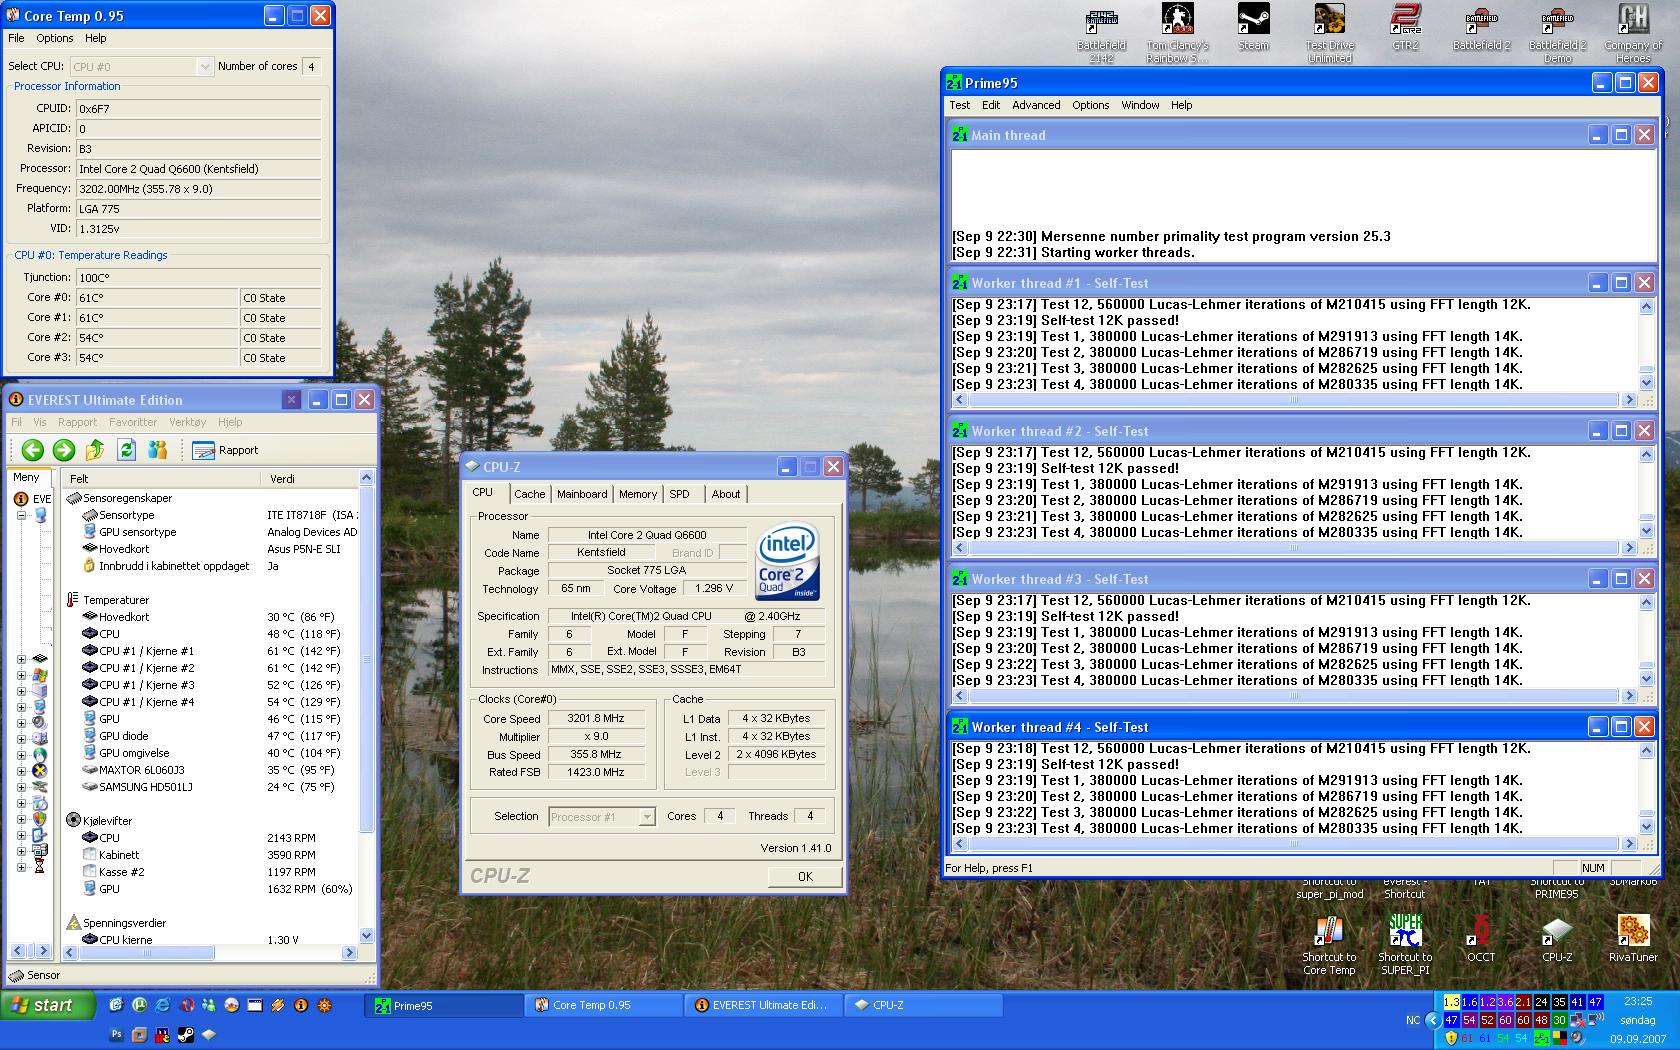1680x1050 pixels.
Task: Click the Intel Core 2 Quad logo in CPU-Z
Action: (787, 562)
